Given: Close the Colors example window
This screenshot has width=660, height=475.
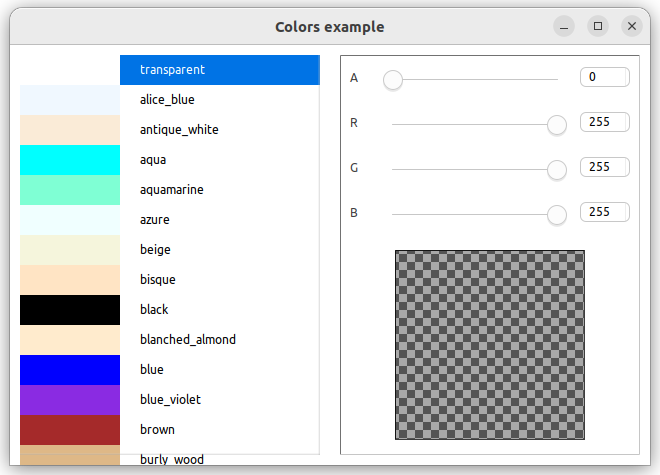Looking at the screenshot, I should tap(632, 27).
